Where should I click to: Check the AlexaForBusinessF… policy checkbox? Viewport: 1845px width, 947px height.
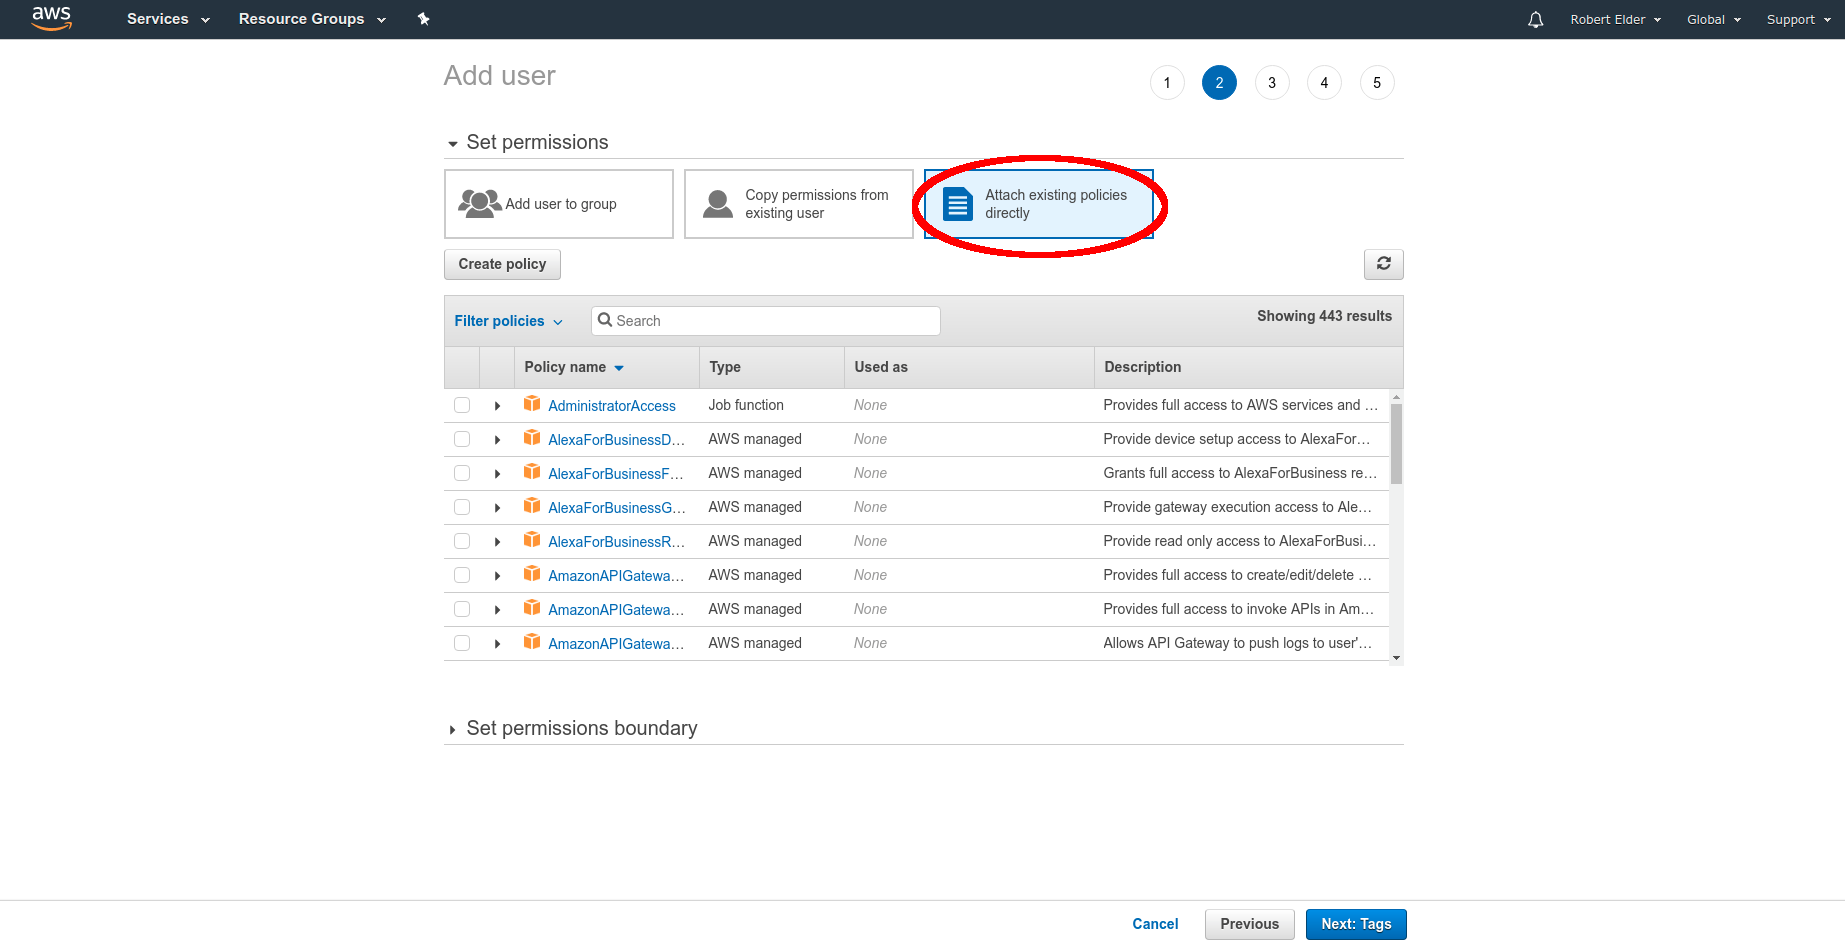click(462, 473)
